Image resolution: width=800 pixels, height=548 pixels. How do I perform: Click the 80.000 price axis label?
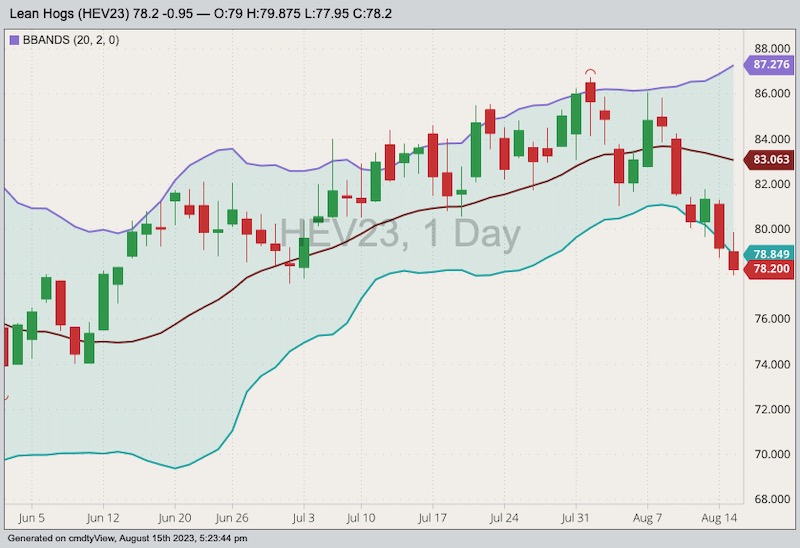(x=772, y=229)
